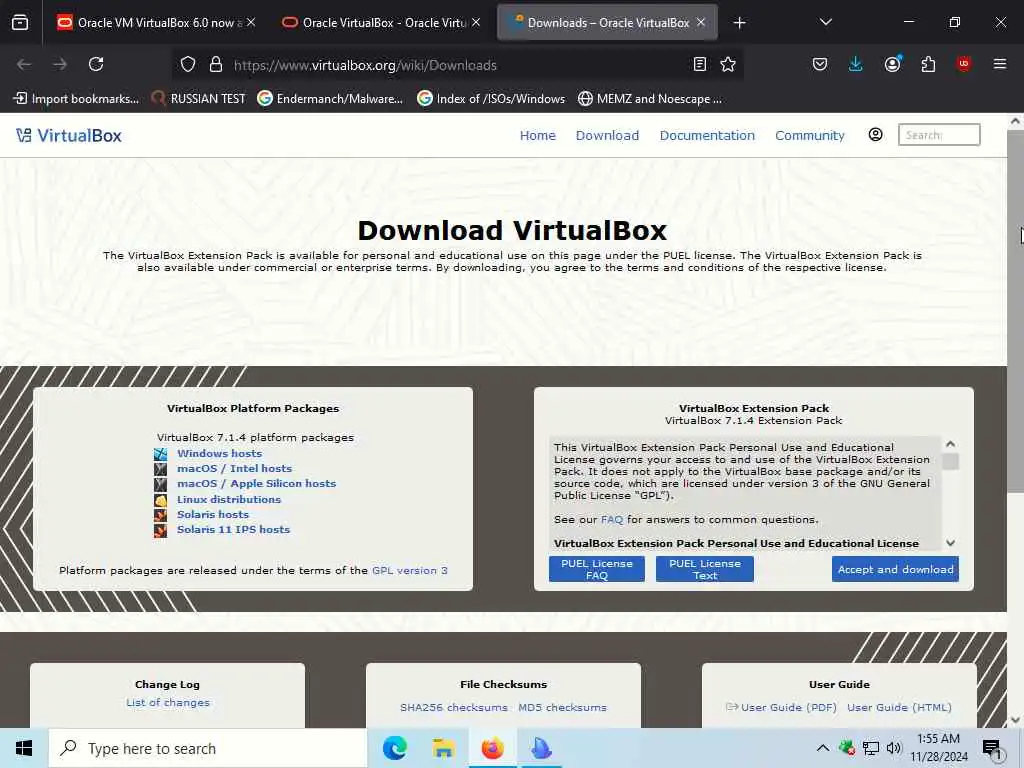Go back to previous page
Screen dimensions: 1024x768
click(x=24, y=64)
